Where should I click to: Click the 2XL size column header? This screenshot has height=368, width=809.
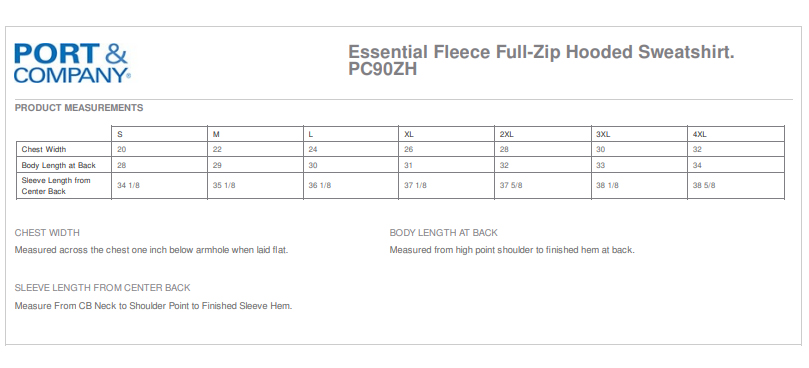(507, 134)
